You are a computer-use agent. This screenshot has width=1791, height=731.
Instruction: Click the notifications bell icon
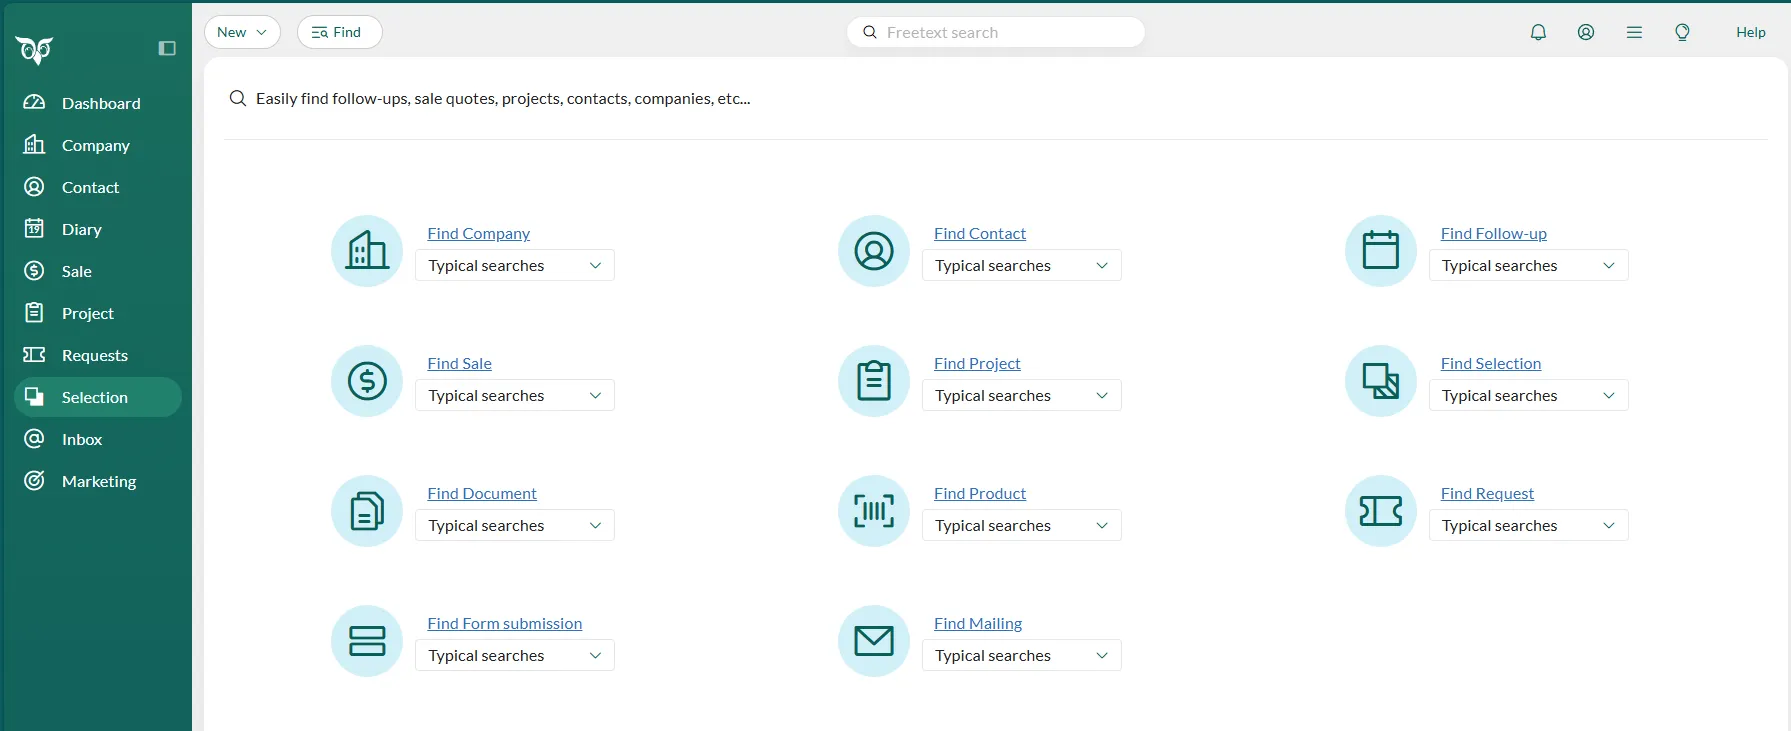point(1538,32)
